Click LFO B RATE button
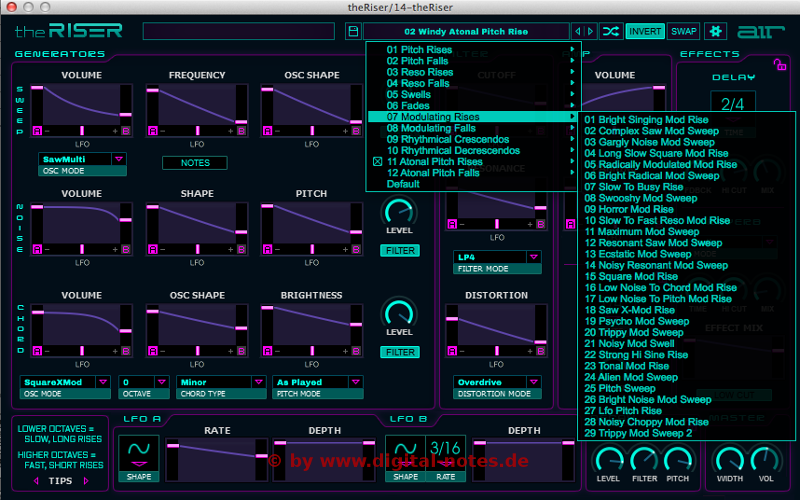Screen dimensions: 800x500 (445, 477)
